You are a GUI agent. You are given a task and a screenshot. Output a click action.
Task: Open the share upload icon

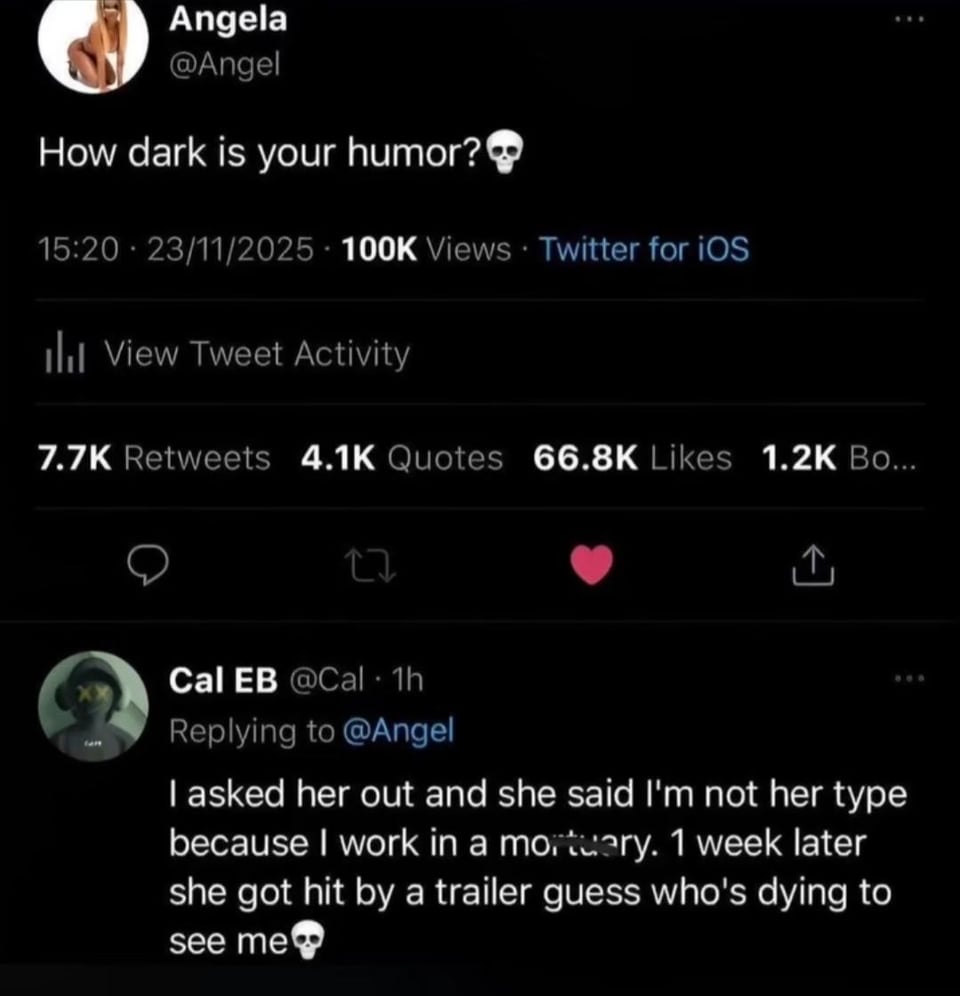pyautogui.click(x=812, y=566)
